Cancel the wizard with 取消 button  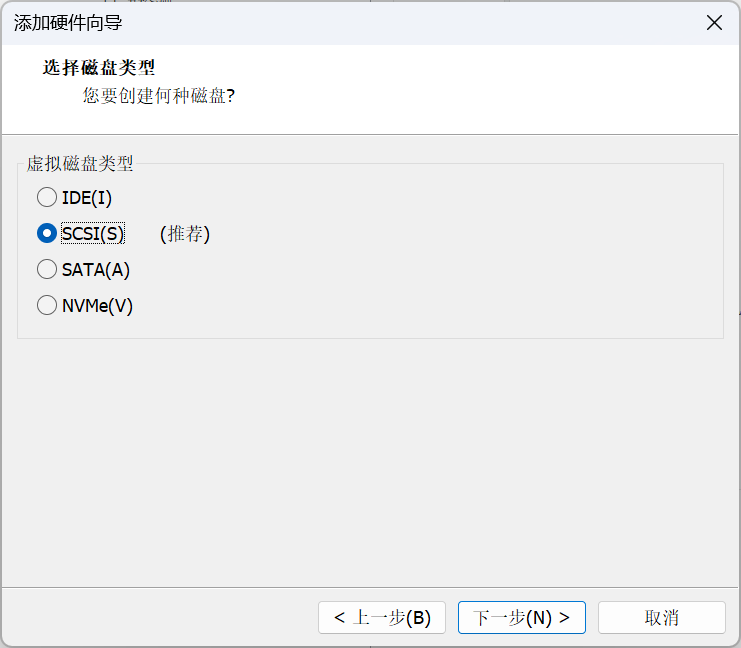coord(661,617)
